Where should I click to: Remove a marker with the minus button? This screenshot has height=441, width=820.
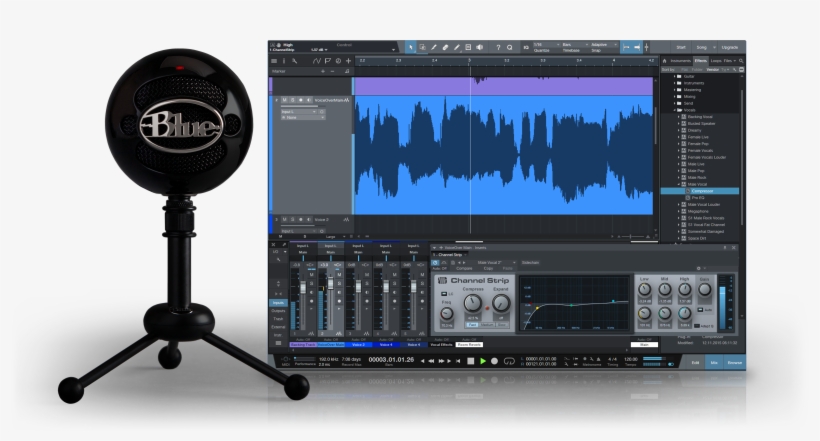(x=332, y=71)
